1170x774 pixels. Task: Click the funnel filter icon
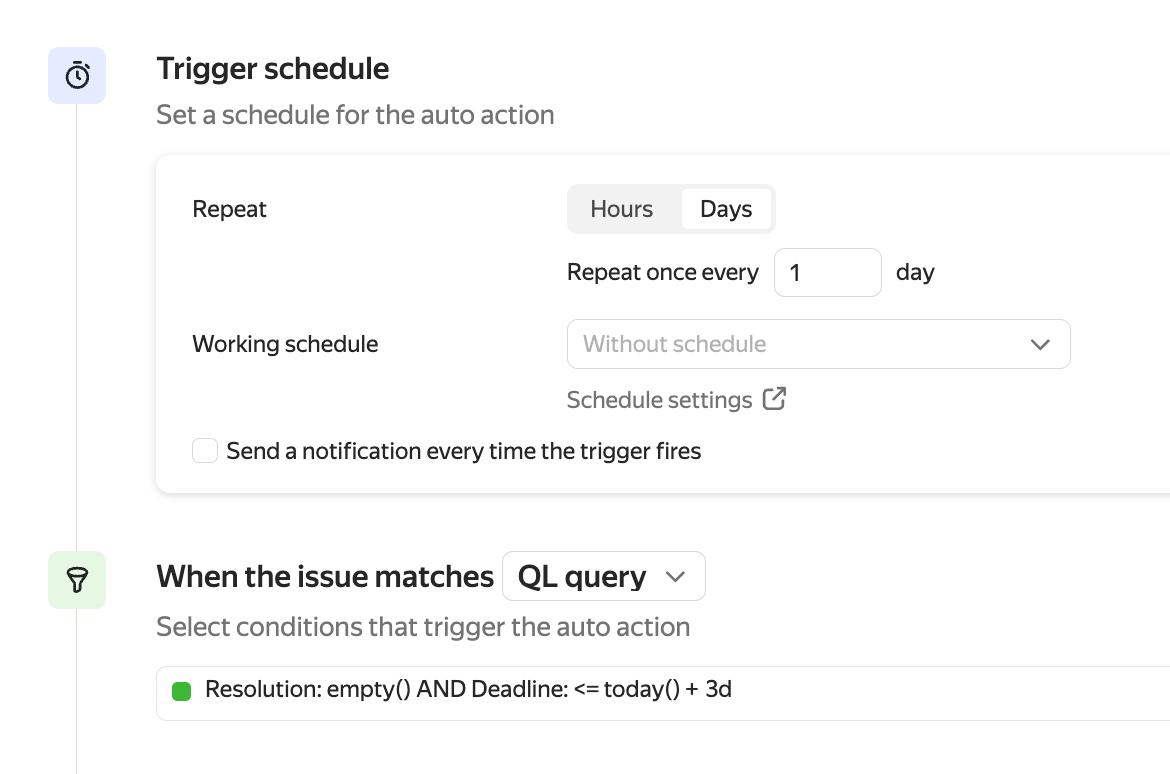[x=77, y=580]
